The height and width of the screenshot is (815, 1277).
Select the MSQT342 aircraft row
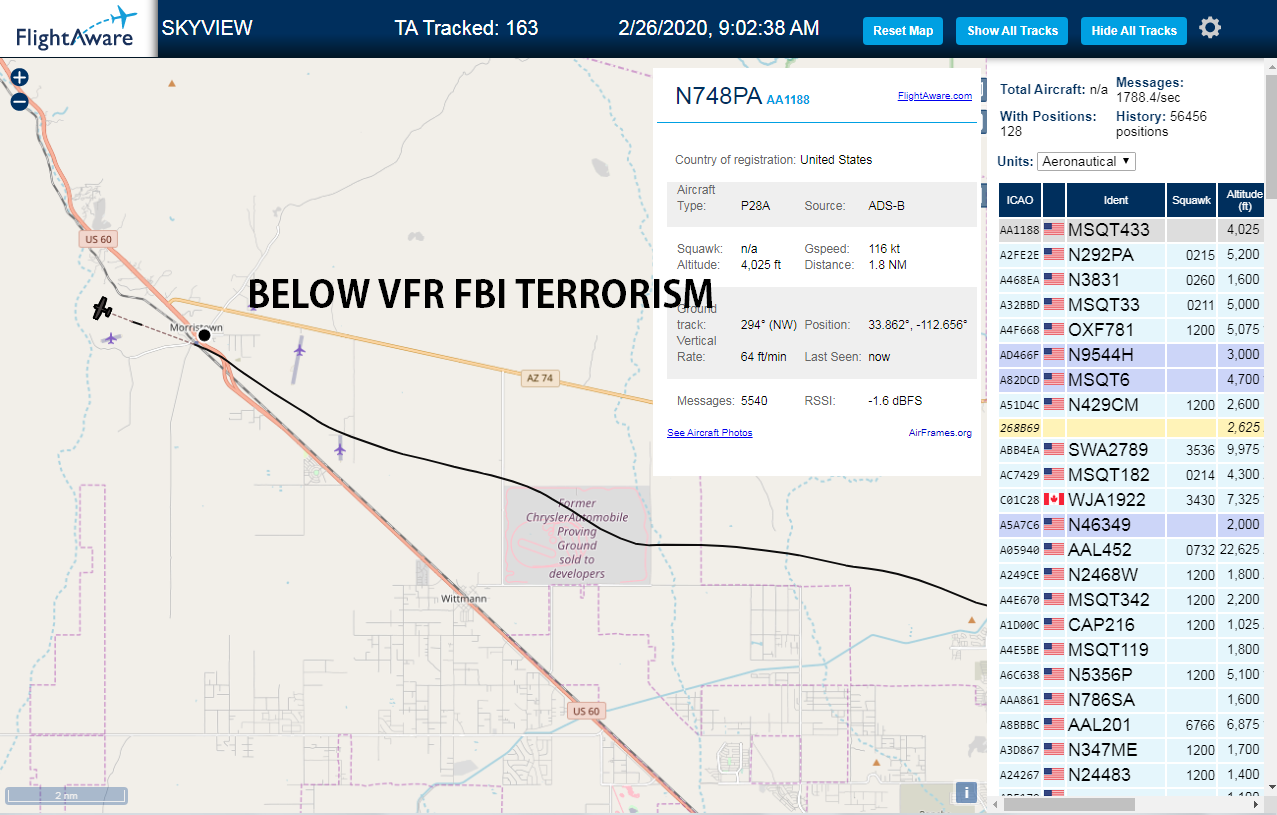(1132, 600)
